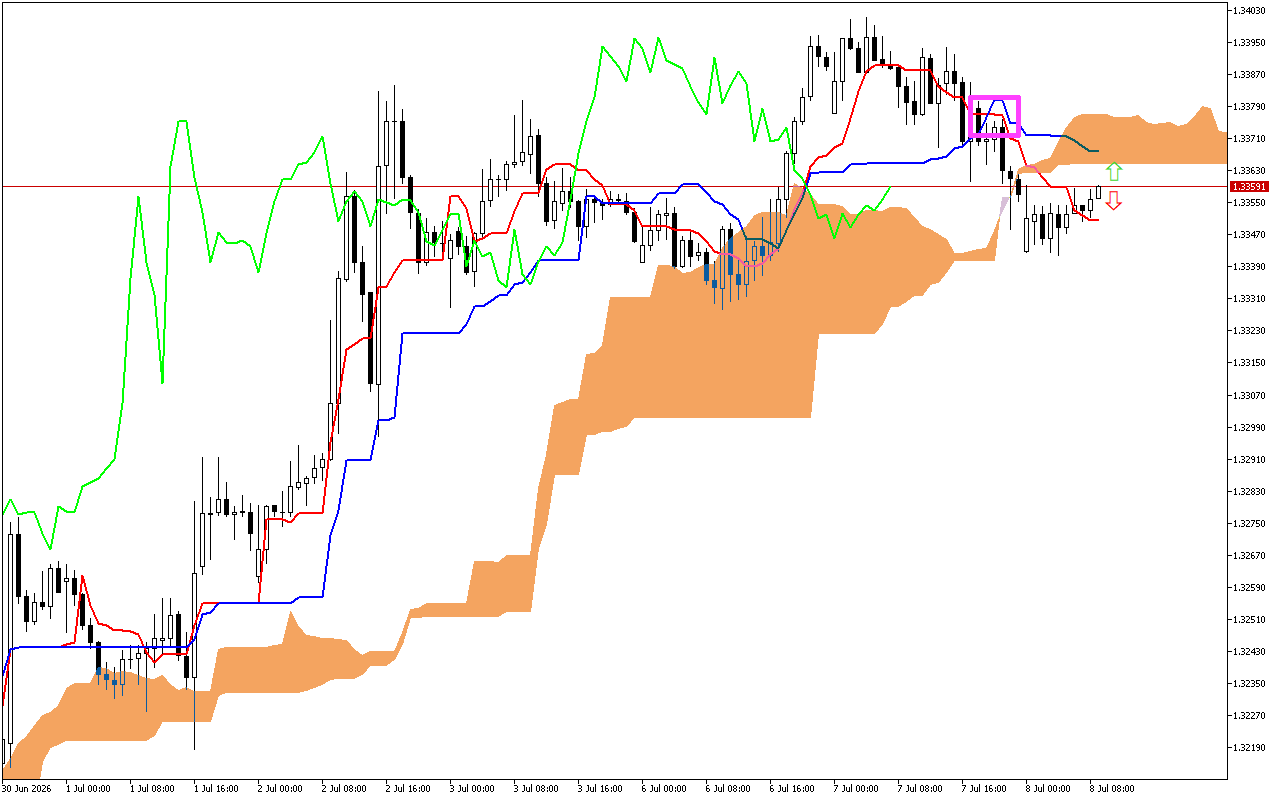Click price level 1.33630 on the axis
This screenshot has height=800, width=1280.
coord(1250,171)
